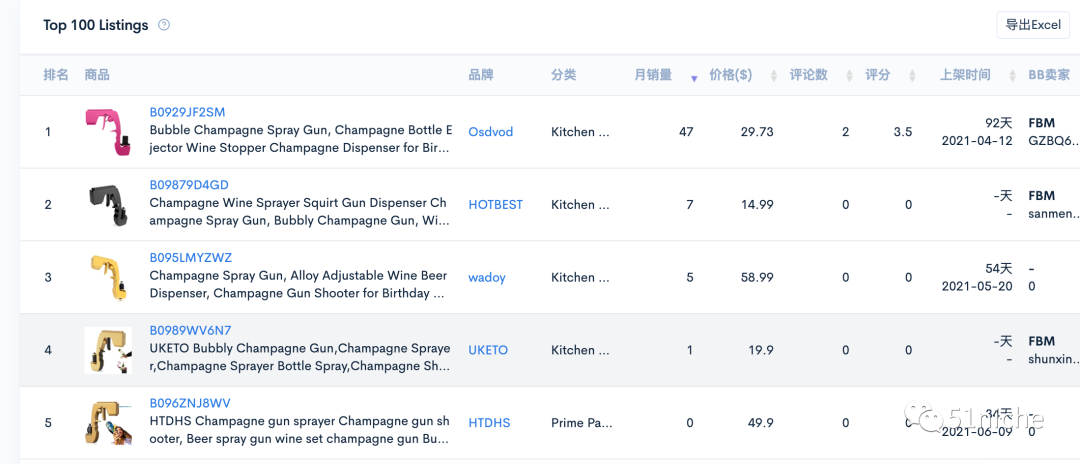Open the UKETO product thumbnail in row 4

[x=108, y=350]
